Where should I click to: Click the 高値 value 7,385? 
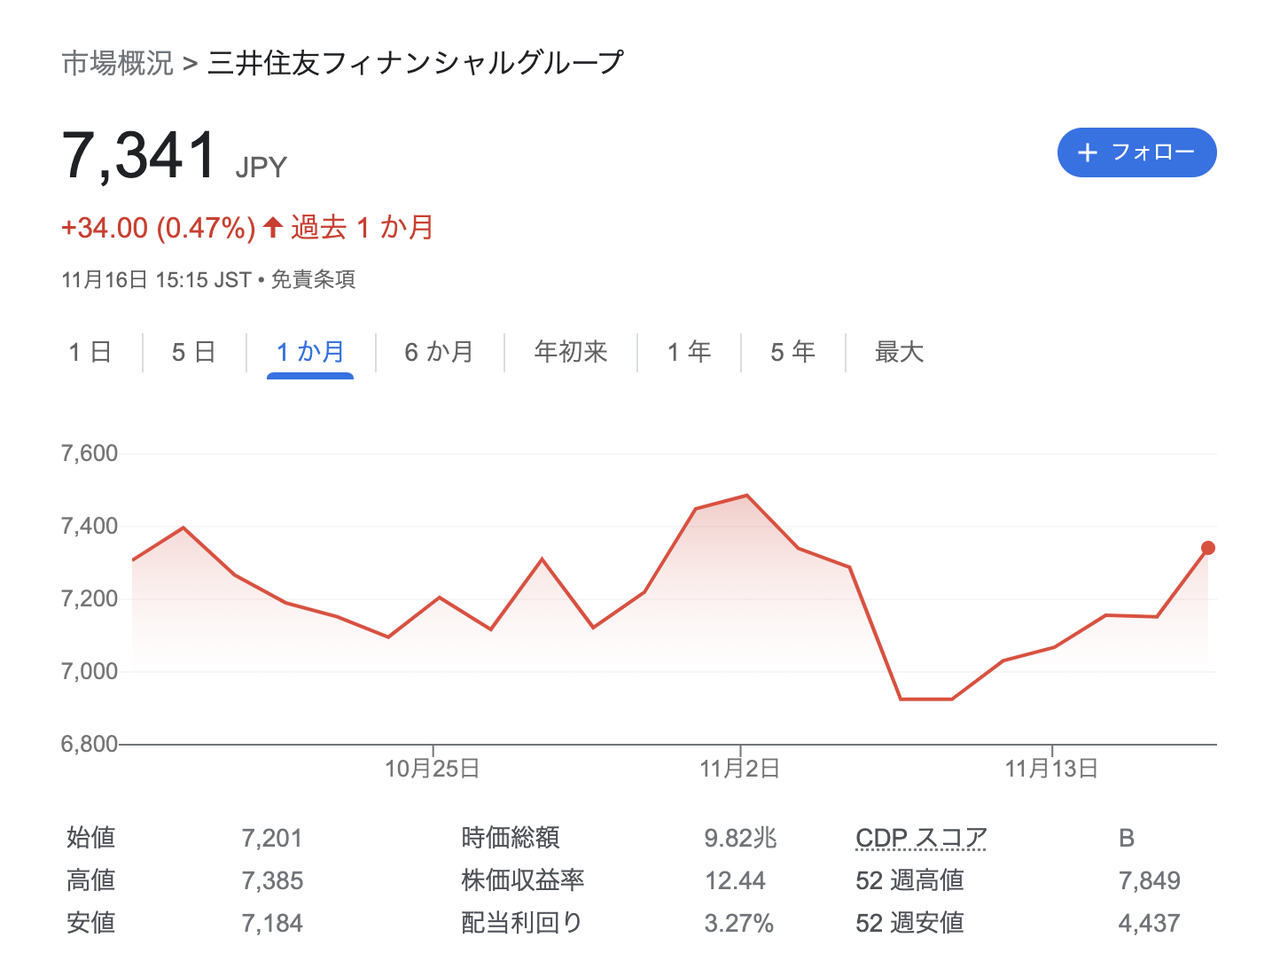click(272, 881)
